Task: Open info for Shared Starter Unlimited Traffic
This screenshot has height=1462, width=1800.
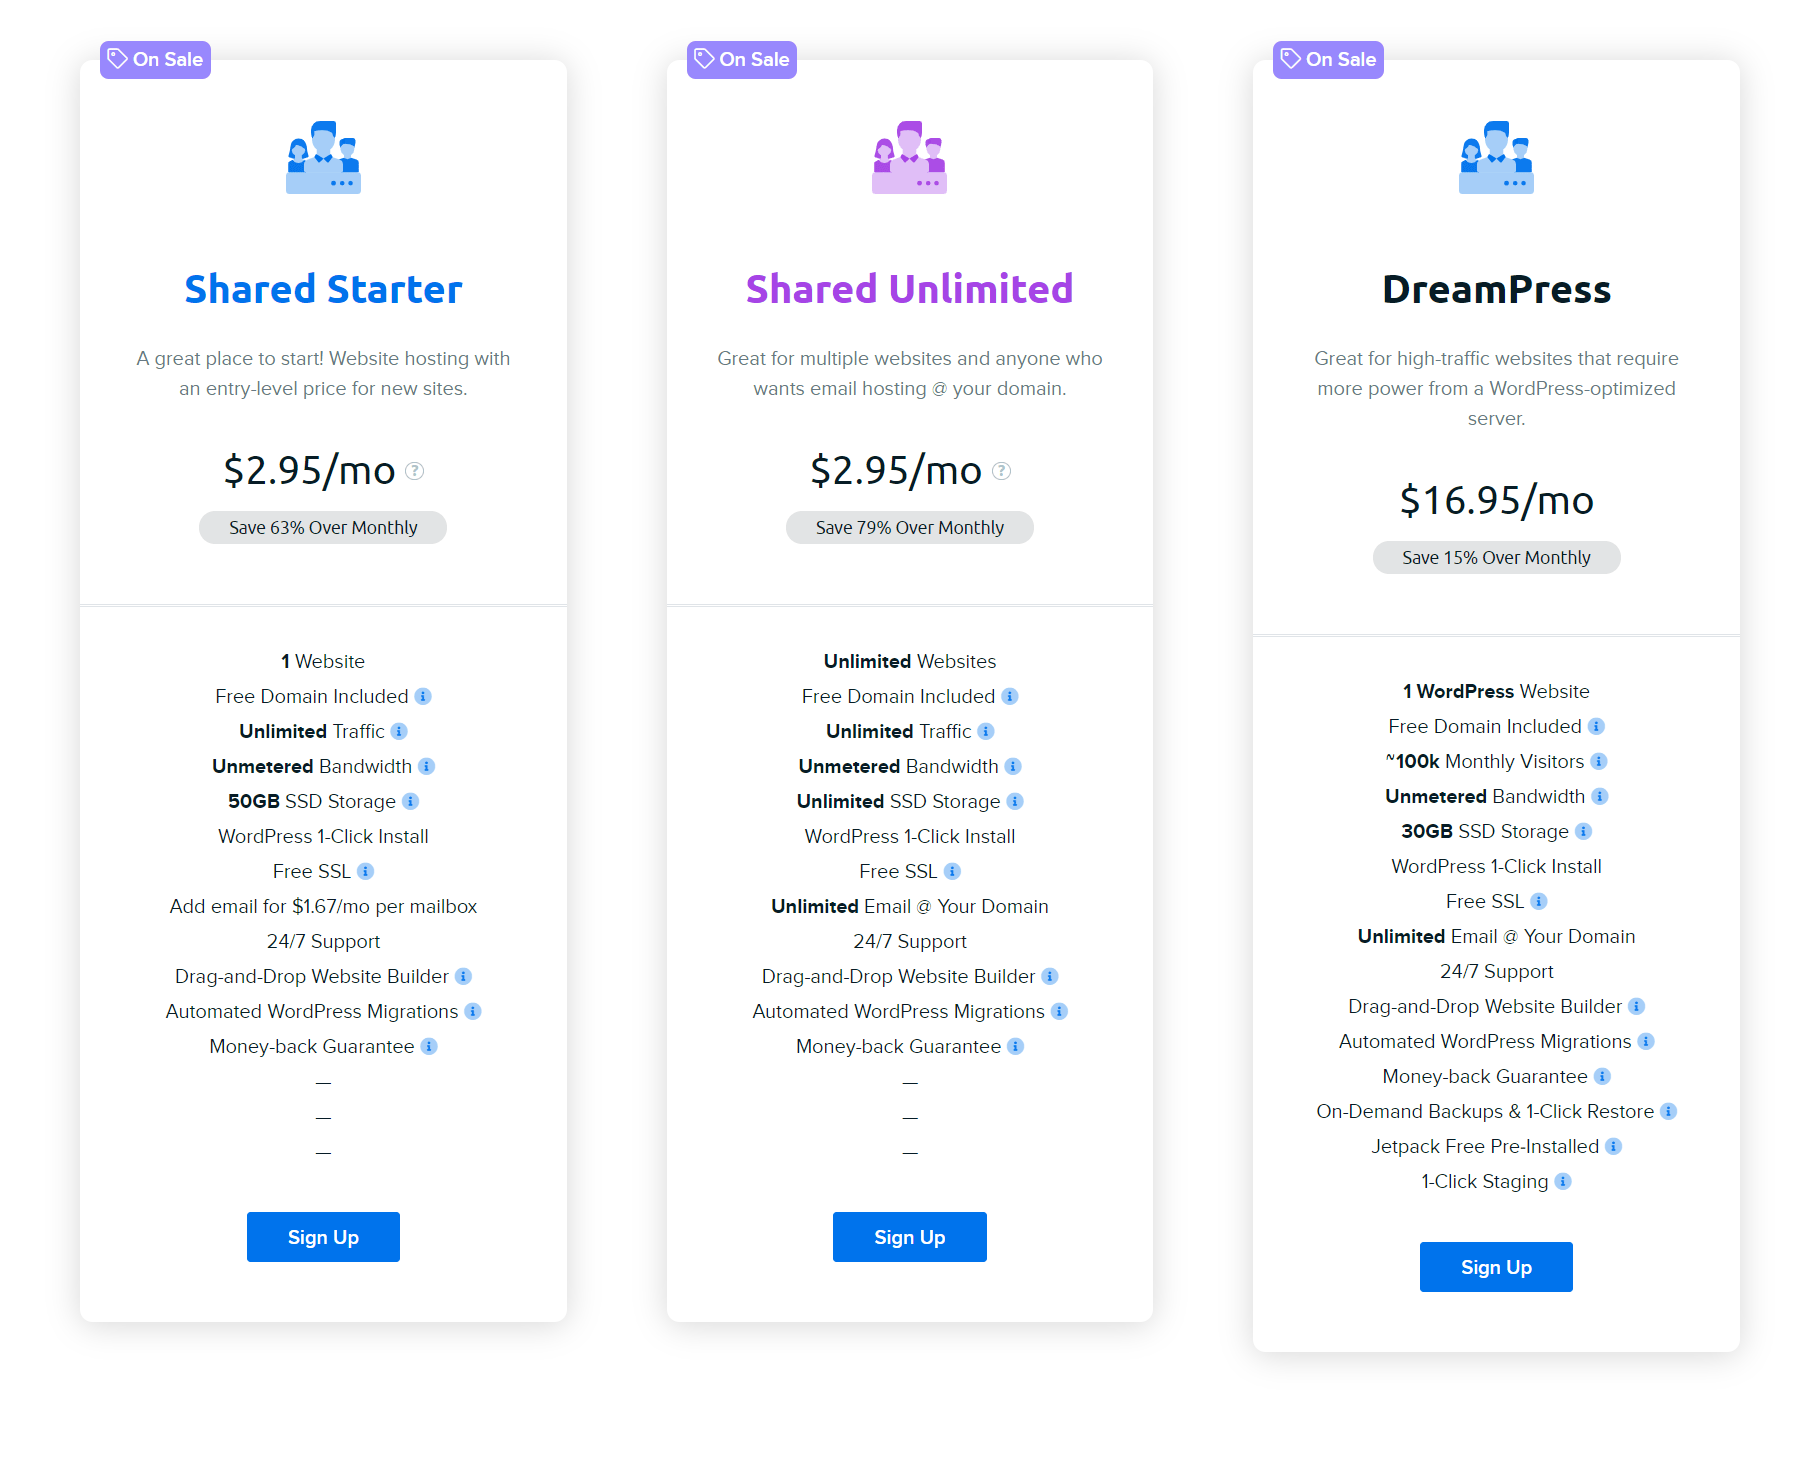Action: [x=399, y=731]
